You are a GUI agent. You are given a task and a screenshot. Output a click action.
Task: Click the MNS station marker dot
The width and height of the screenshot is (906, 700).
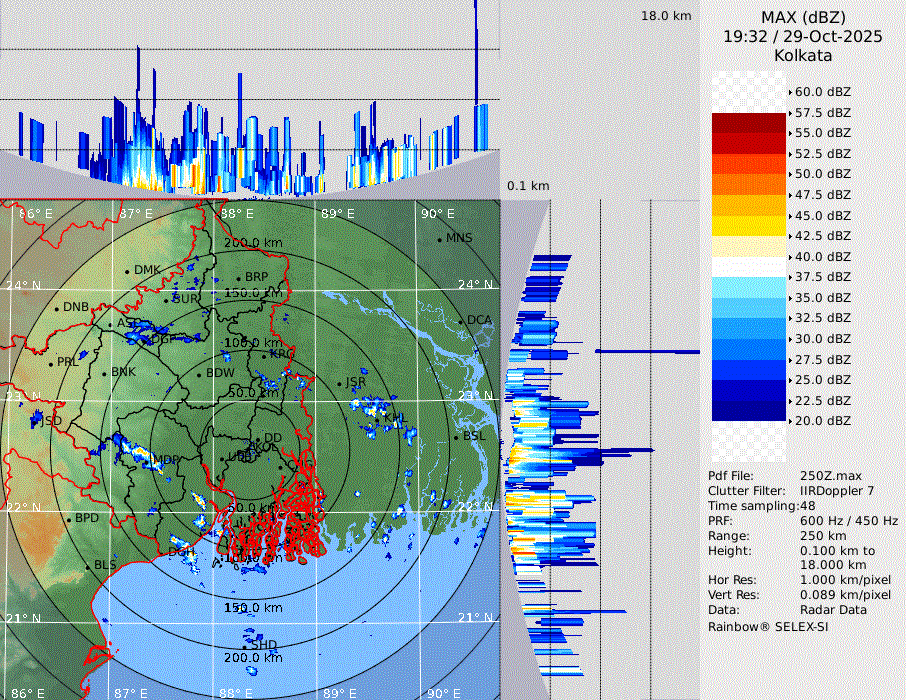(439, 239)
